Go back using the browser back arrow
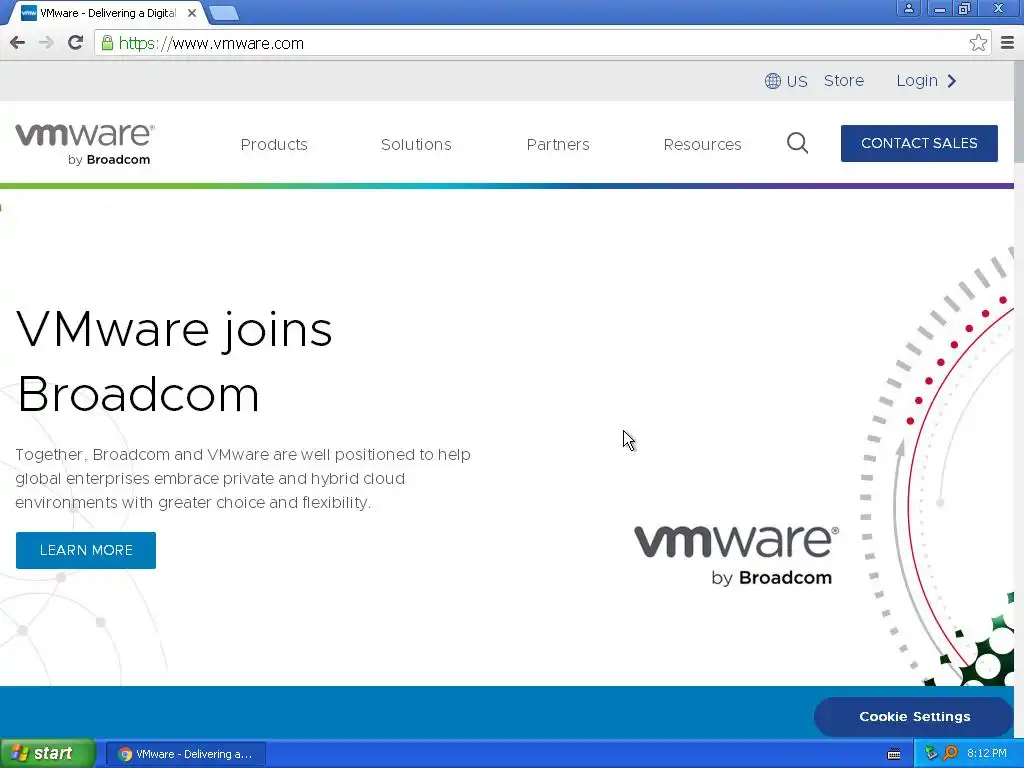The image size is (1024, 768). click(18, 43)
